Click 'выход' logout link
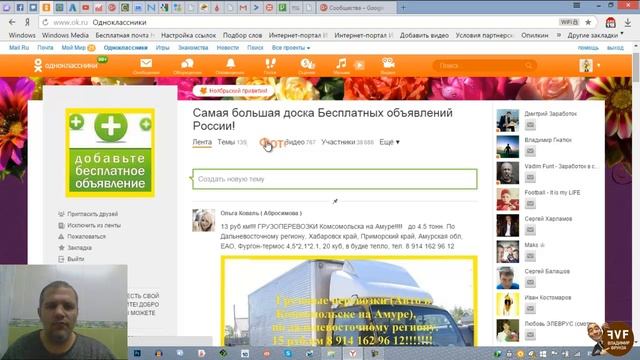Image resolution: width=640 pixels, height=360 pixels. click(615, 48)
